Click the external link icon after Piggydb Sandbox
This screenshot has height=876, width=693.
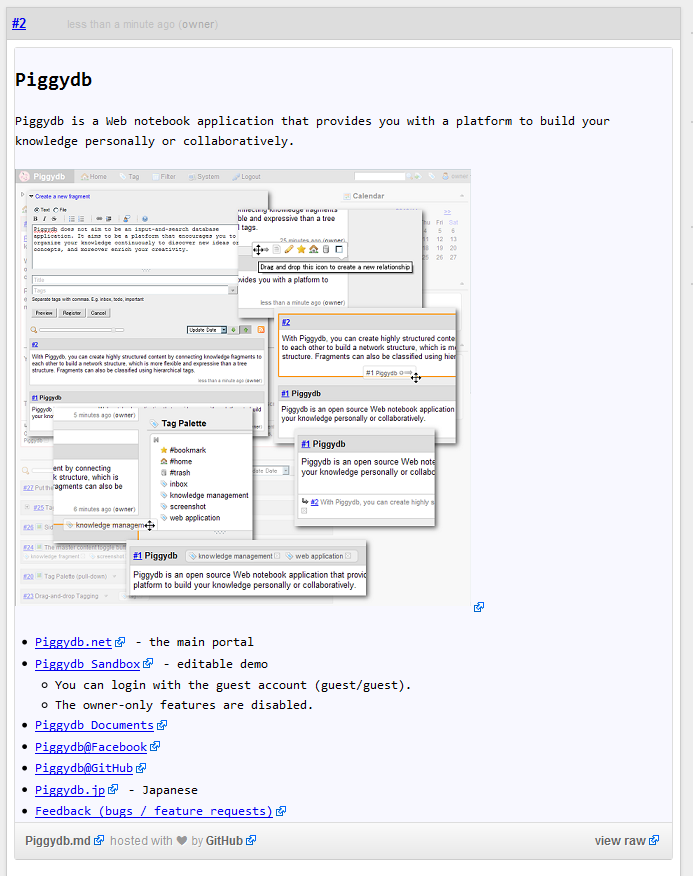[149, 664]
